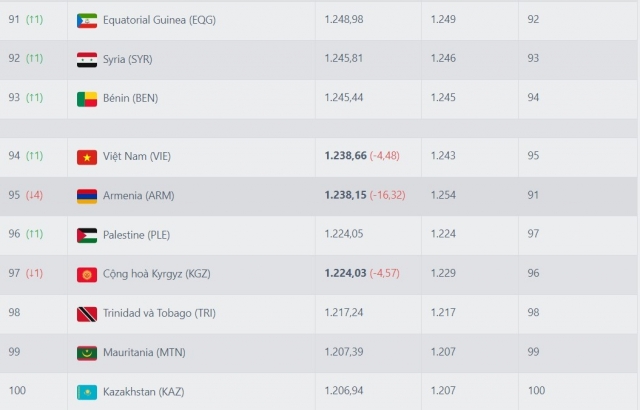Click the Việt Nam flag icon
The height and width of the screenshot is (410, 640).
pos(87,157)
